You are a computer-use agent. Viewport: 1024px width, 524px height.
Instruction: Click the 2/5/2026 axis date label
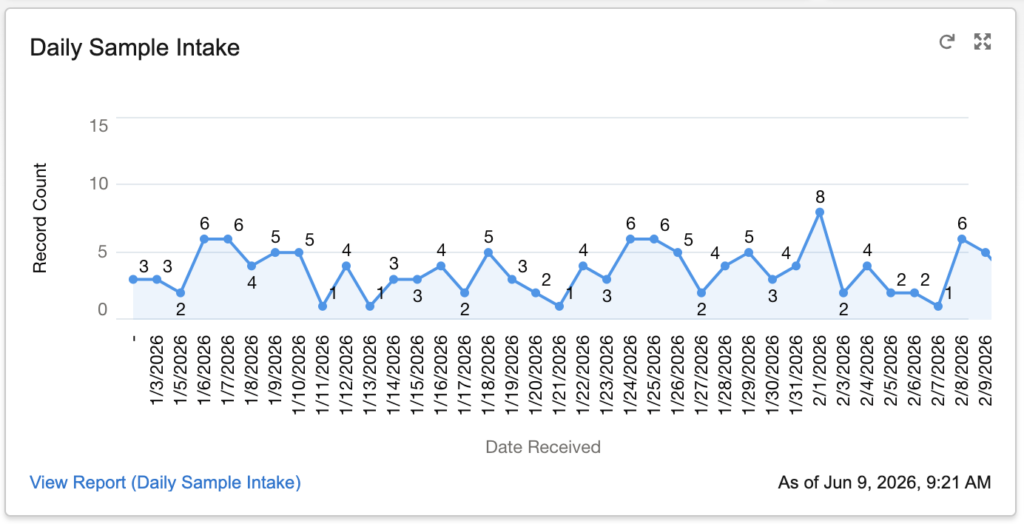point(891,371)
